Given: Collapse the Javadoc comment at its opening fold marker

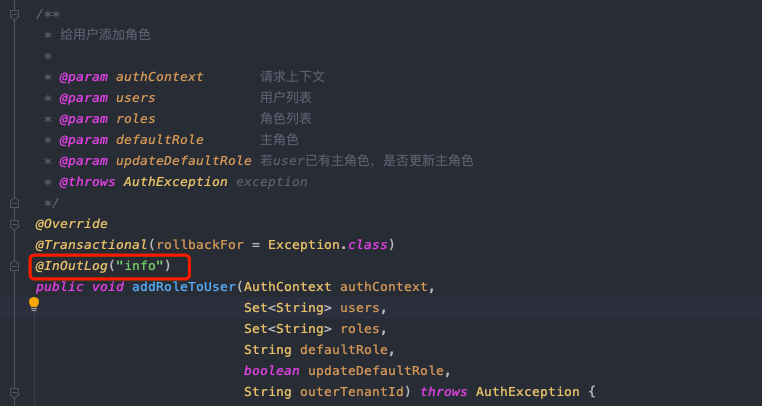Looking at the screenshot, I should click(x=15, y=15).
